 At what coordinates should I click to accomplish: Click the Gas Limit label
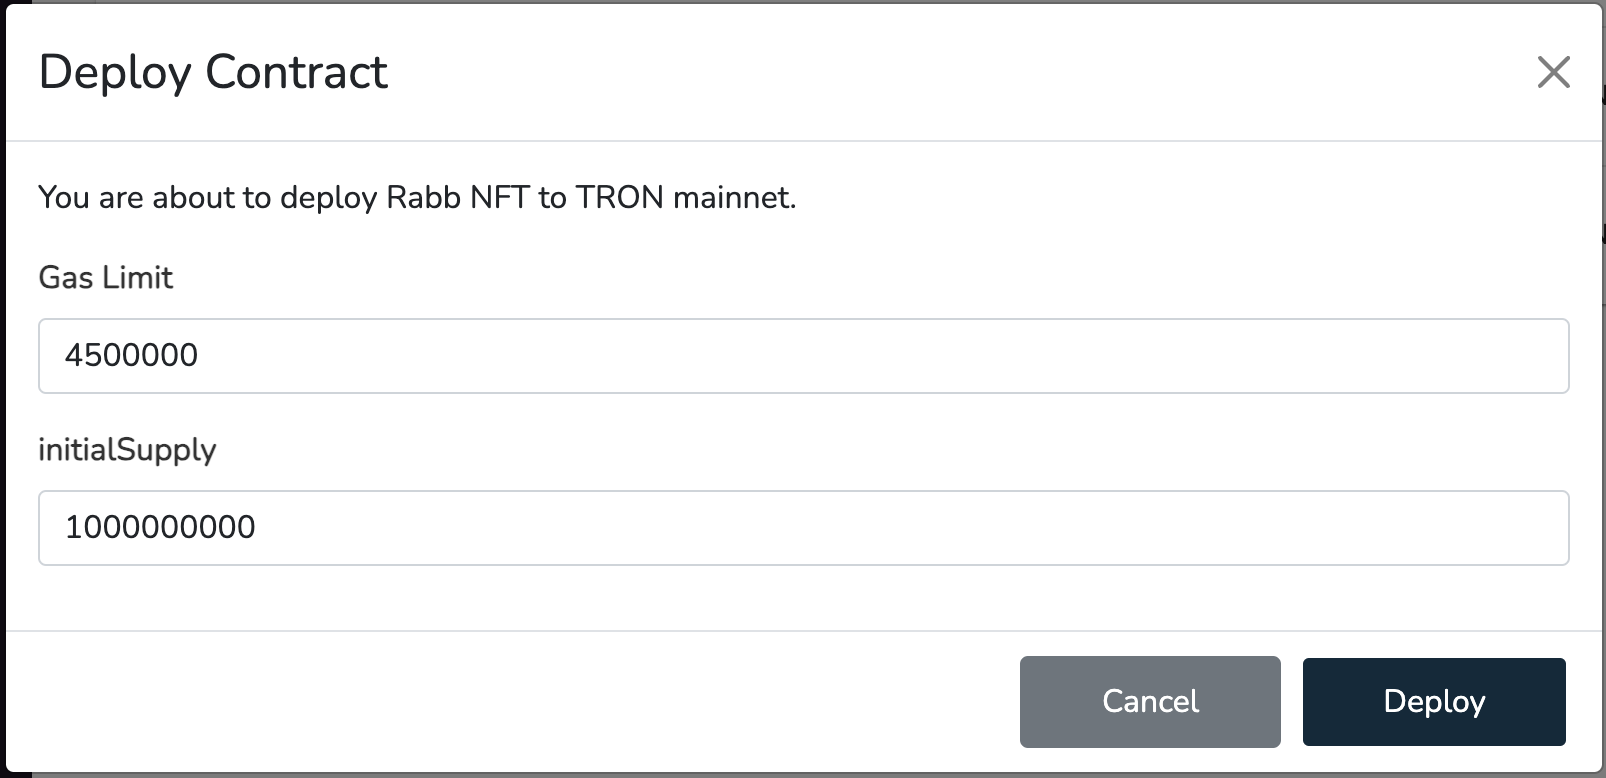(106, 278)
